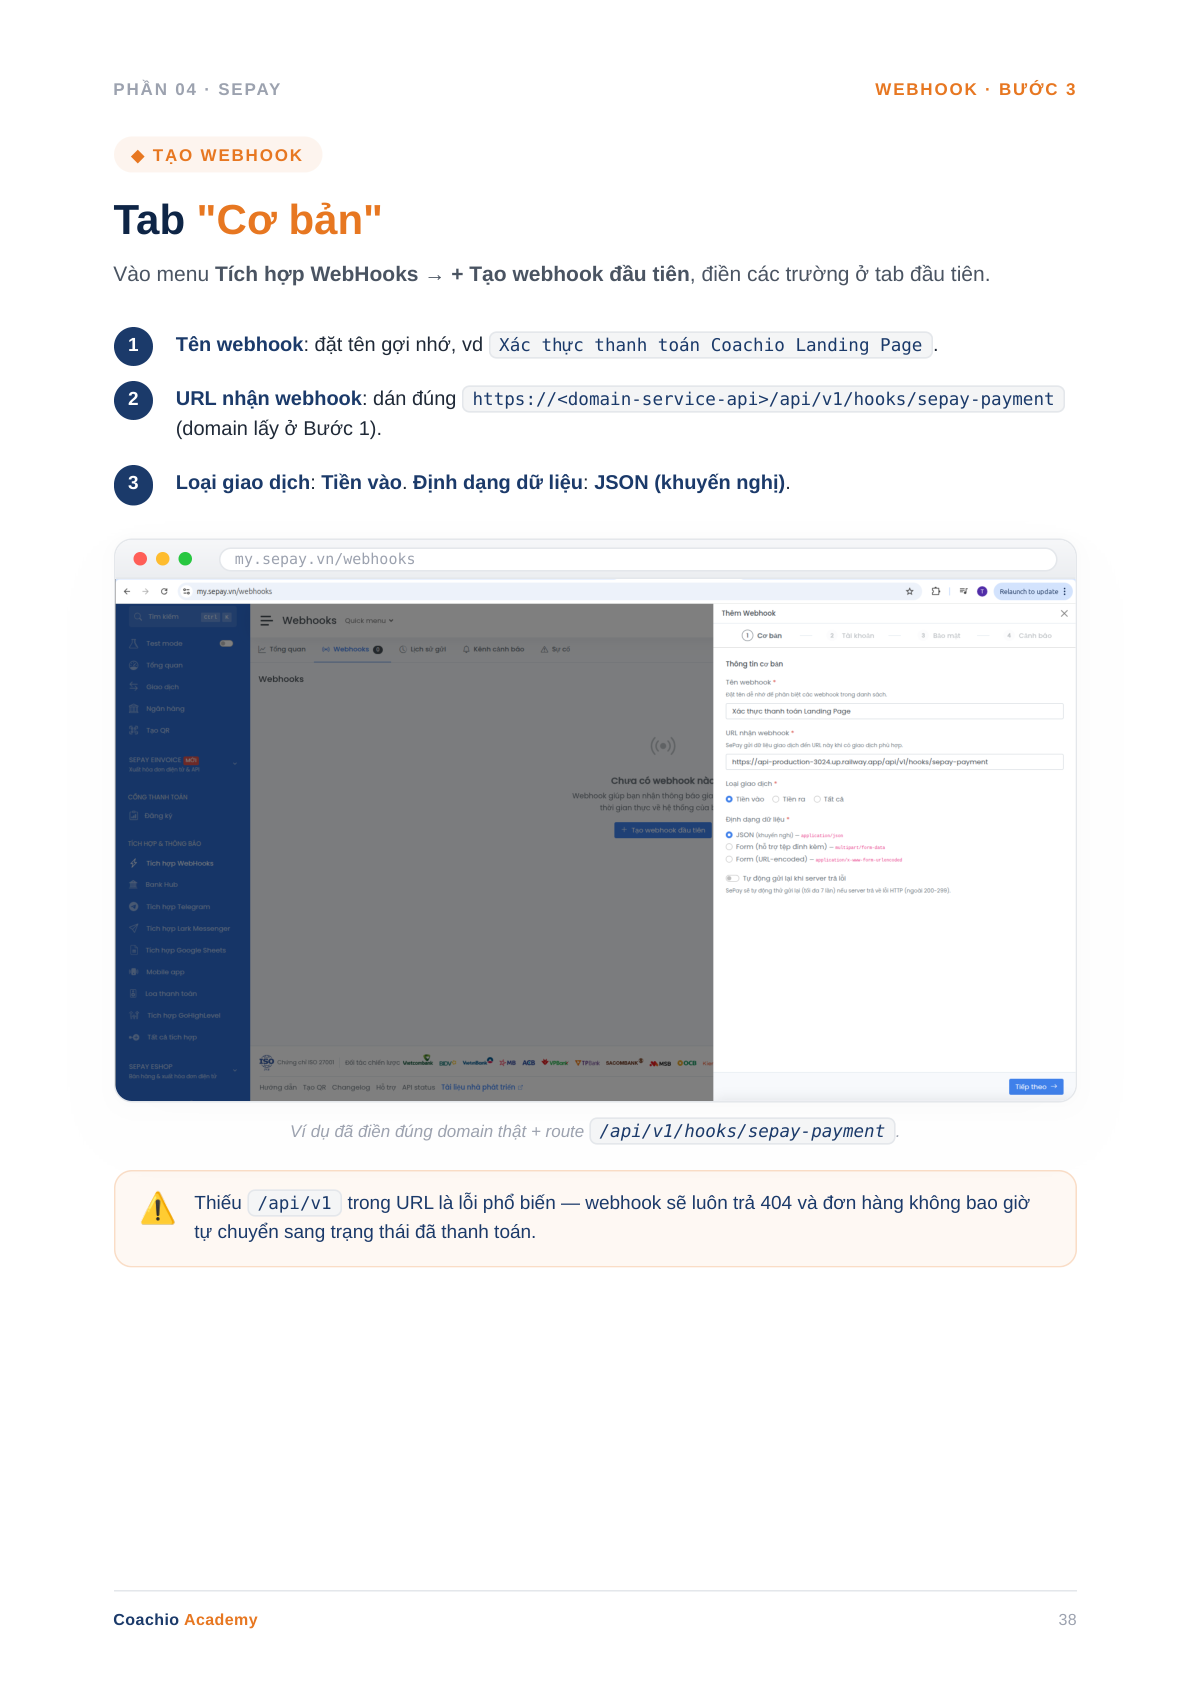
Task: Open the media control icon in browser toolbar
Action: pos(963,591)
